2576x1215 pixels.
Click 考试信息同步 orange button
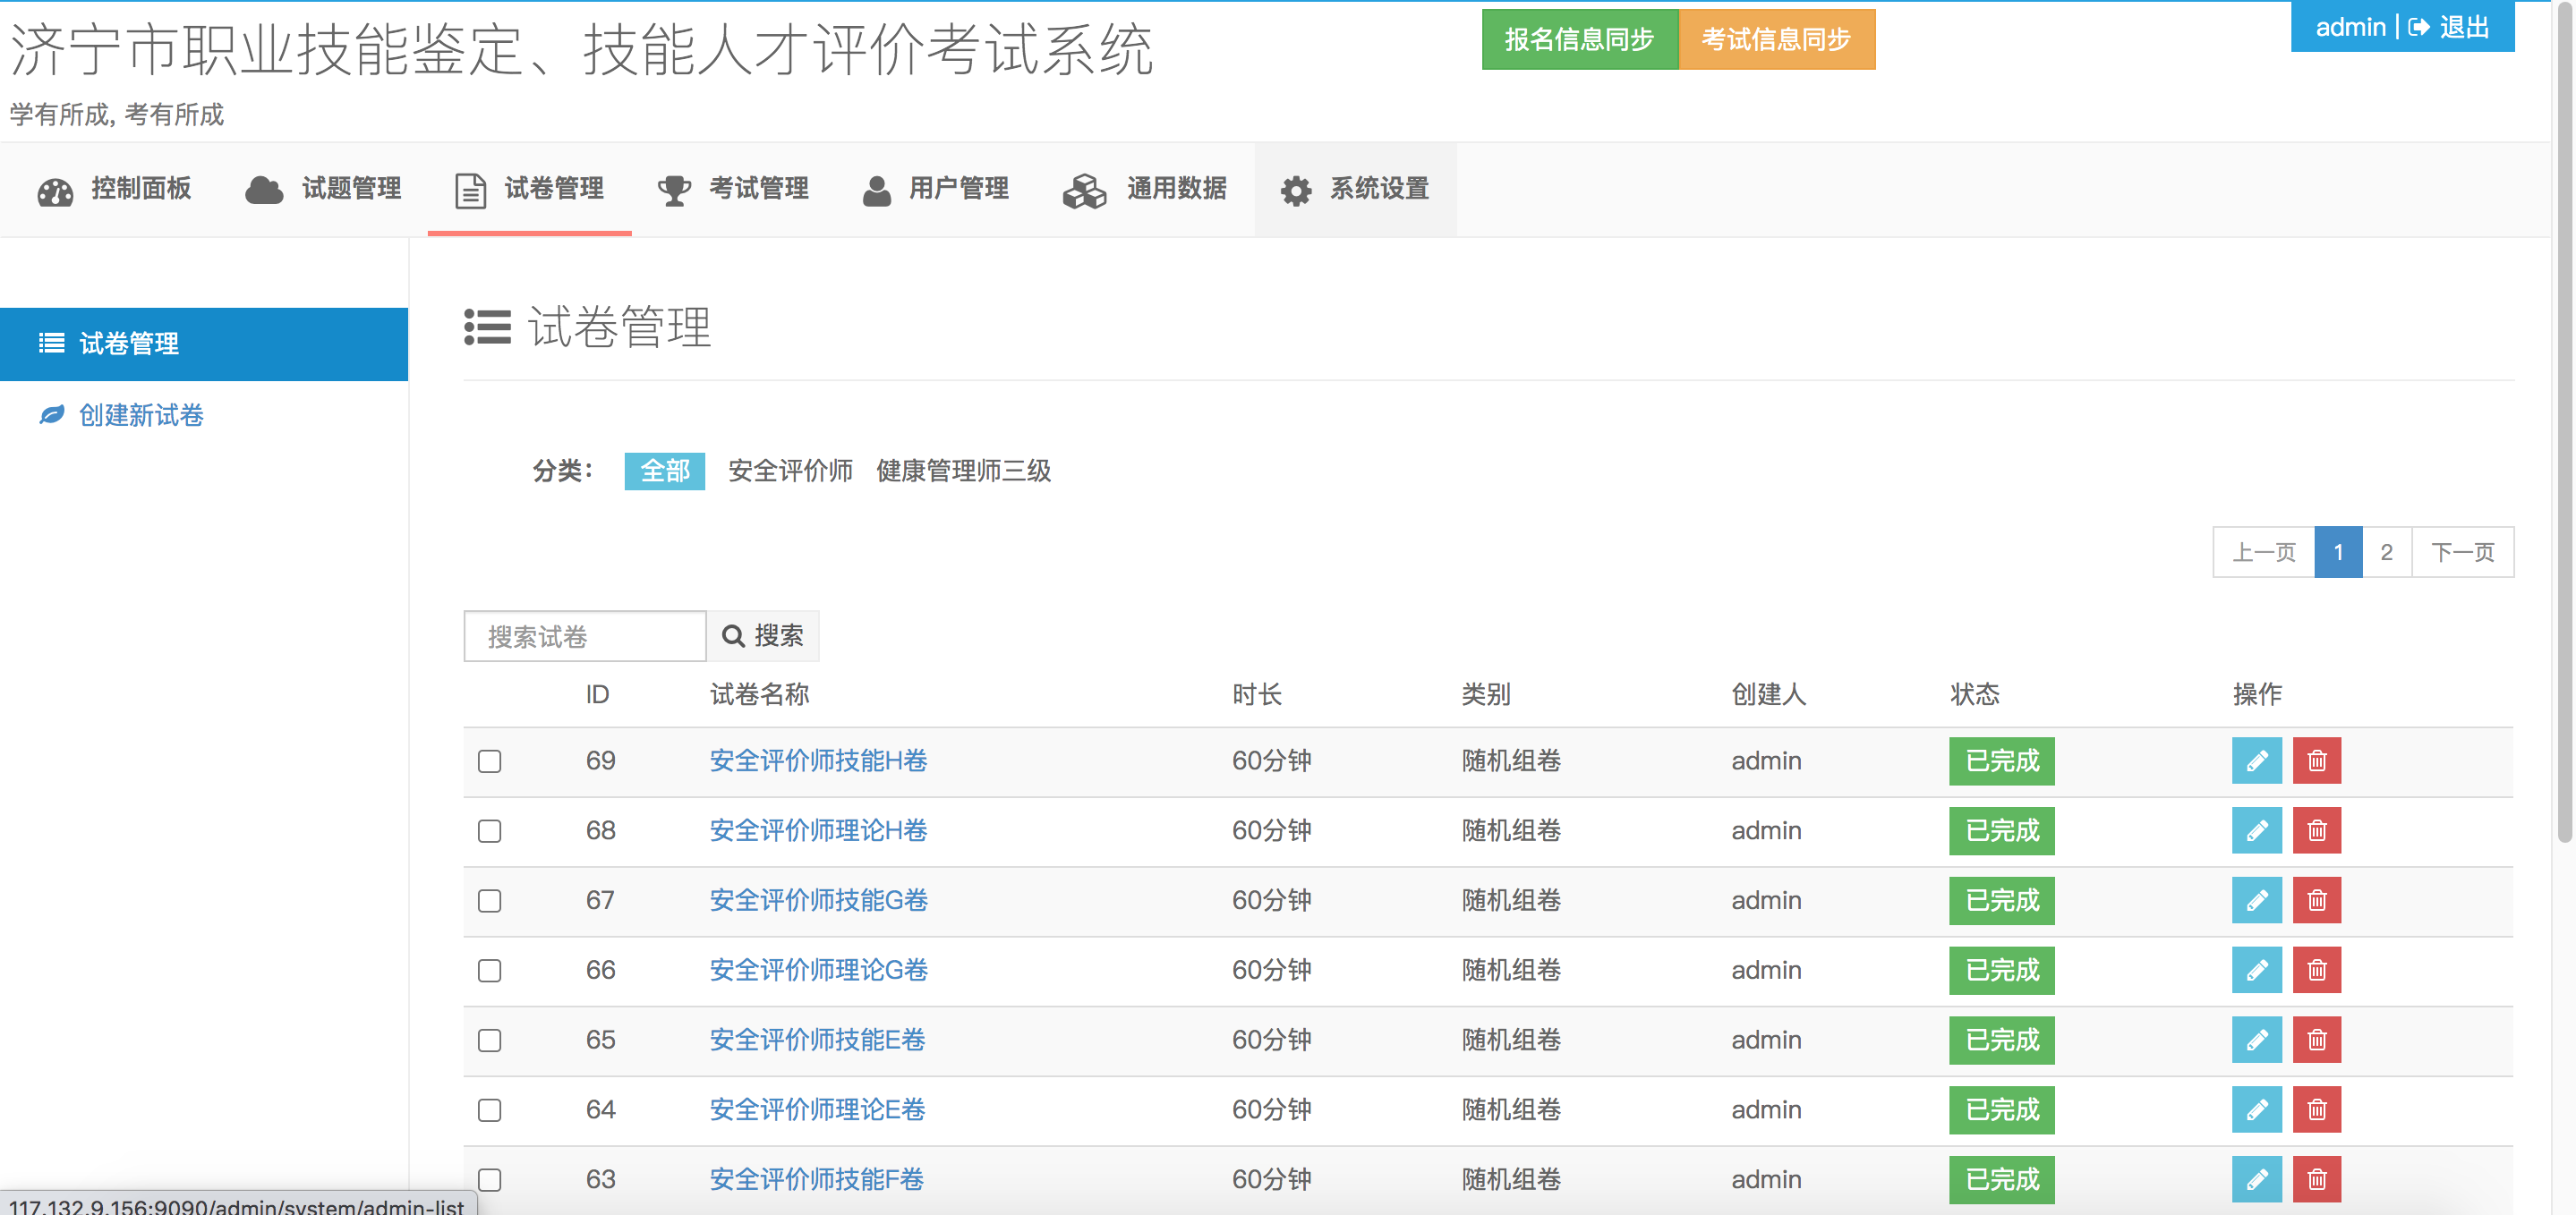1777,40
